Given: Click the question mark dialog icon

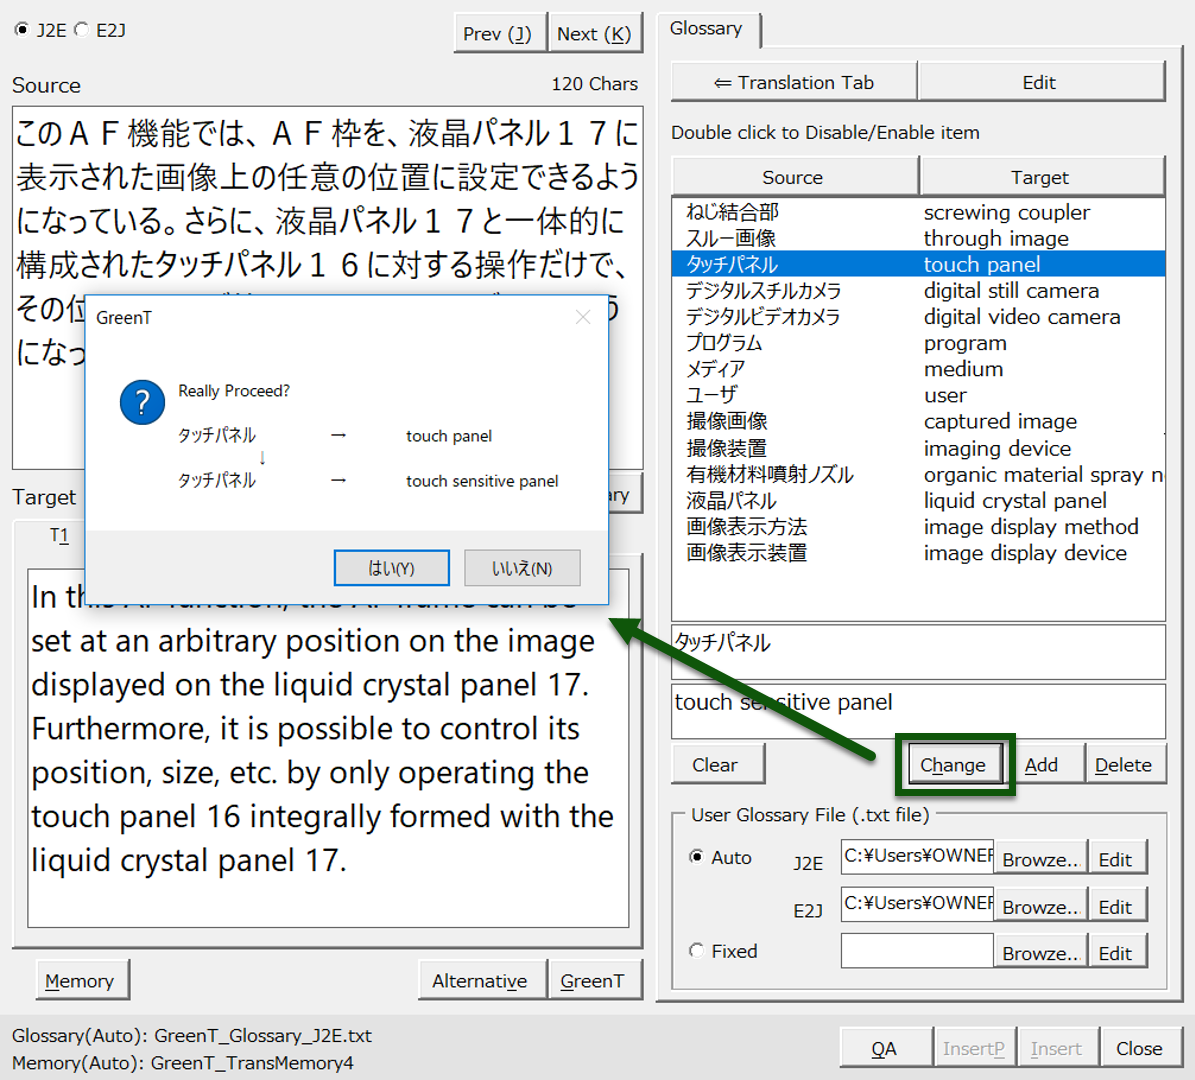Looking at the screenshot, I should (142, 402).
